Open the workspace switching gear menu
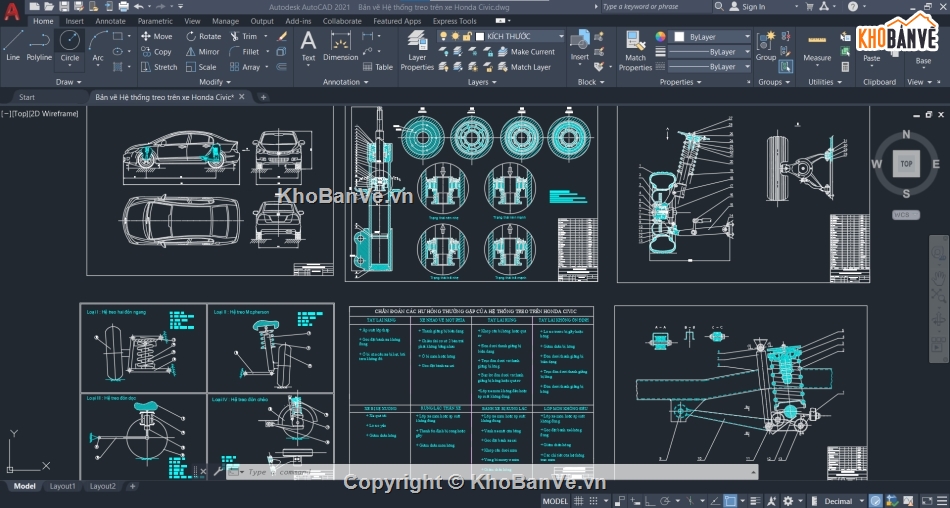The height and width of the screenshot is (508, 950). pyautogui.click(x=789, y=501)
